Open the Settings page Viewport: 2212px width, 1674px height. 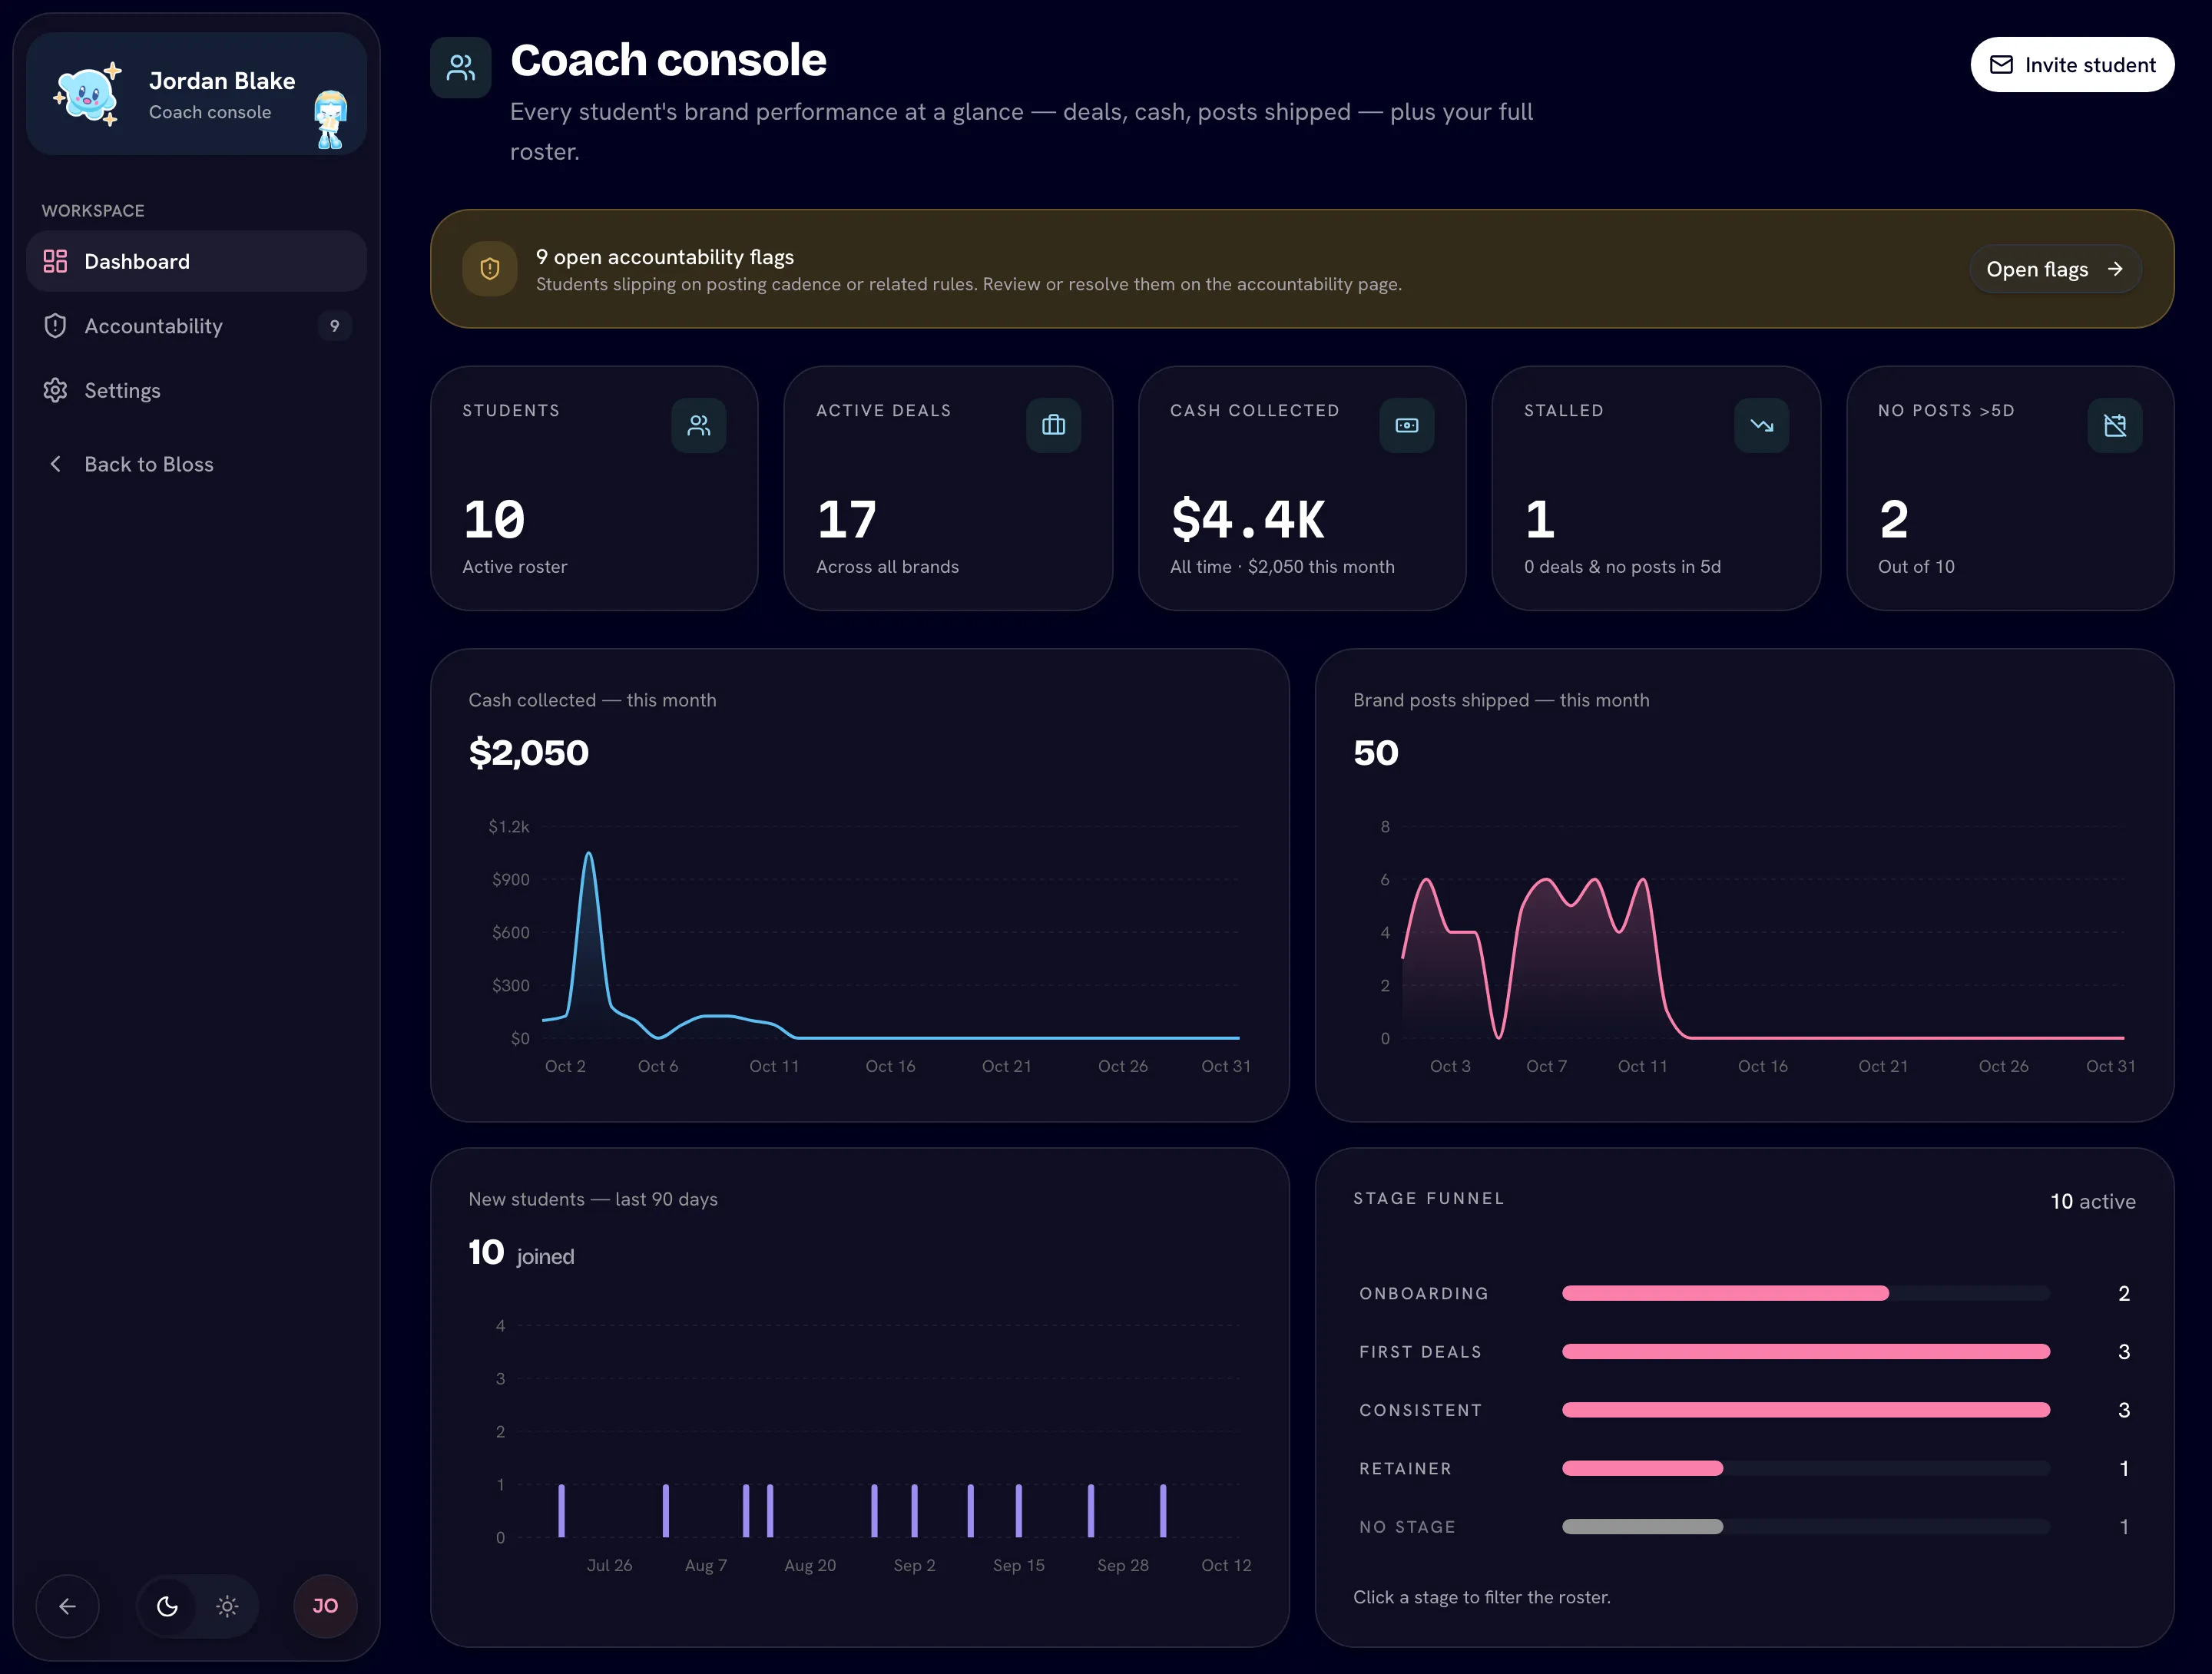(x=196, y=390)
